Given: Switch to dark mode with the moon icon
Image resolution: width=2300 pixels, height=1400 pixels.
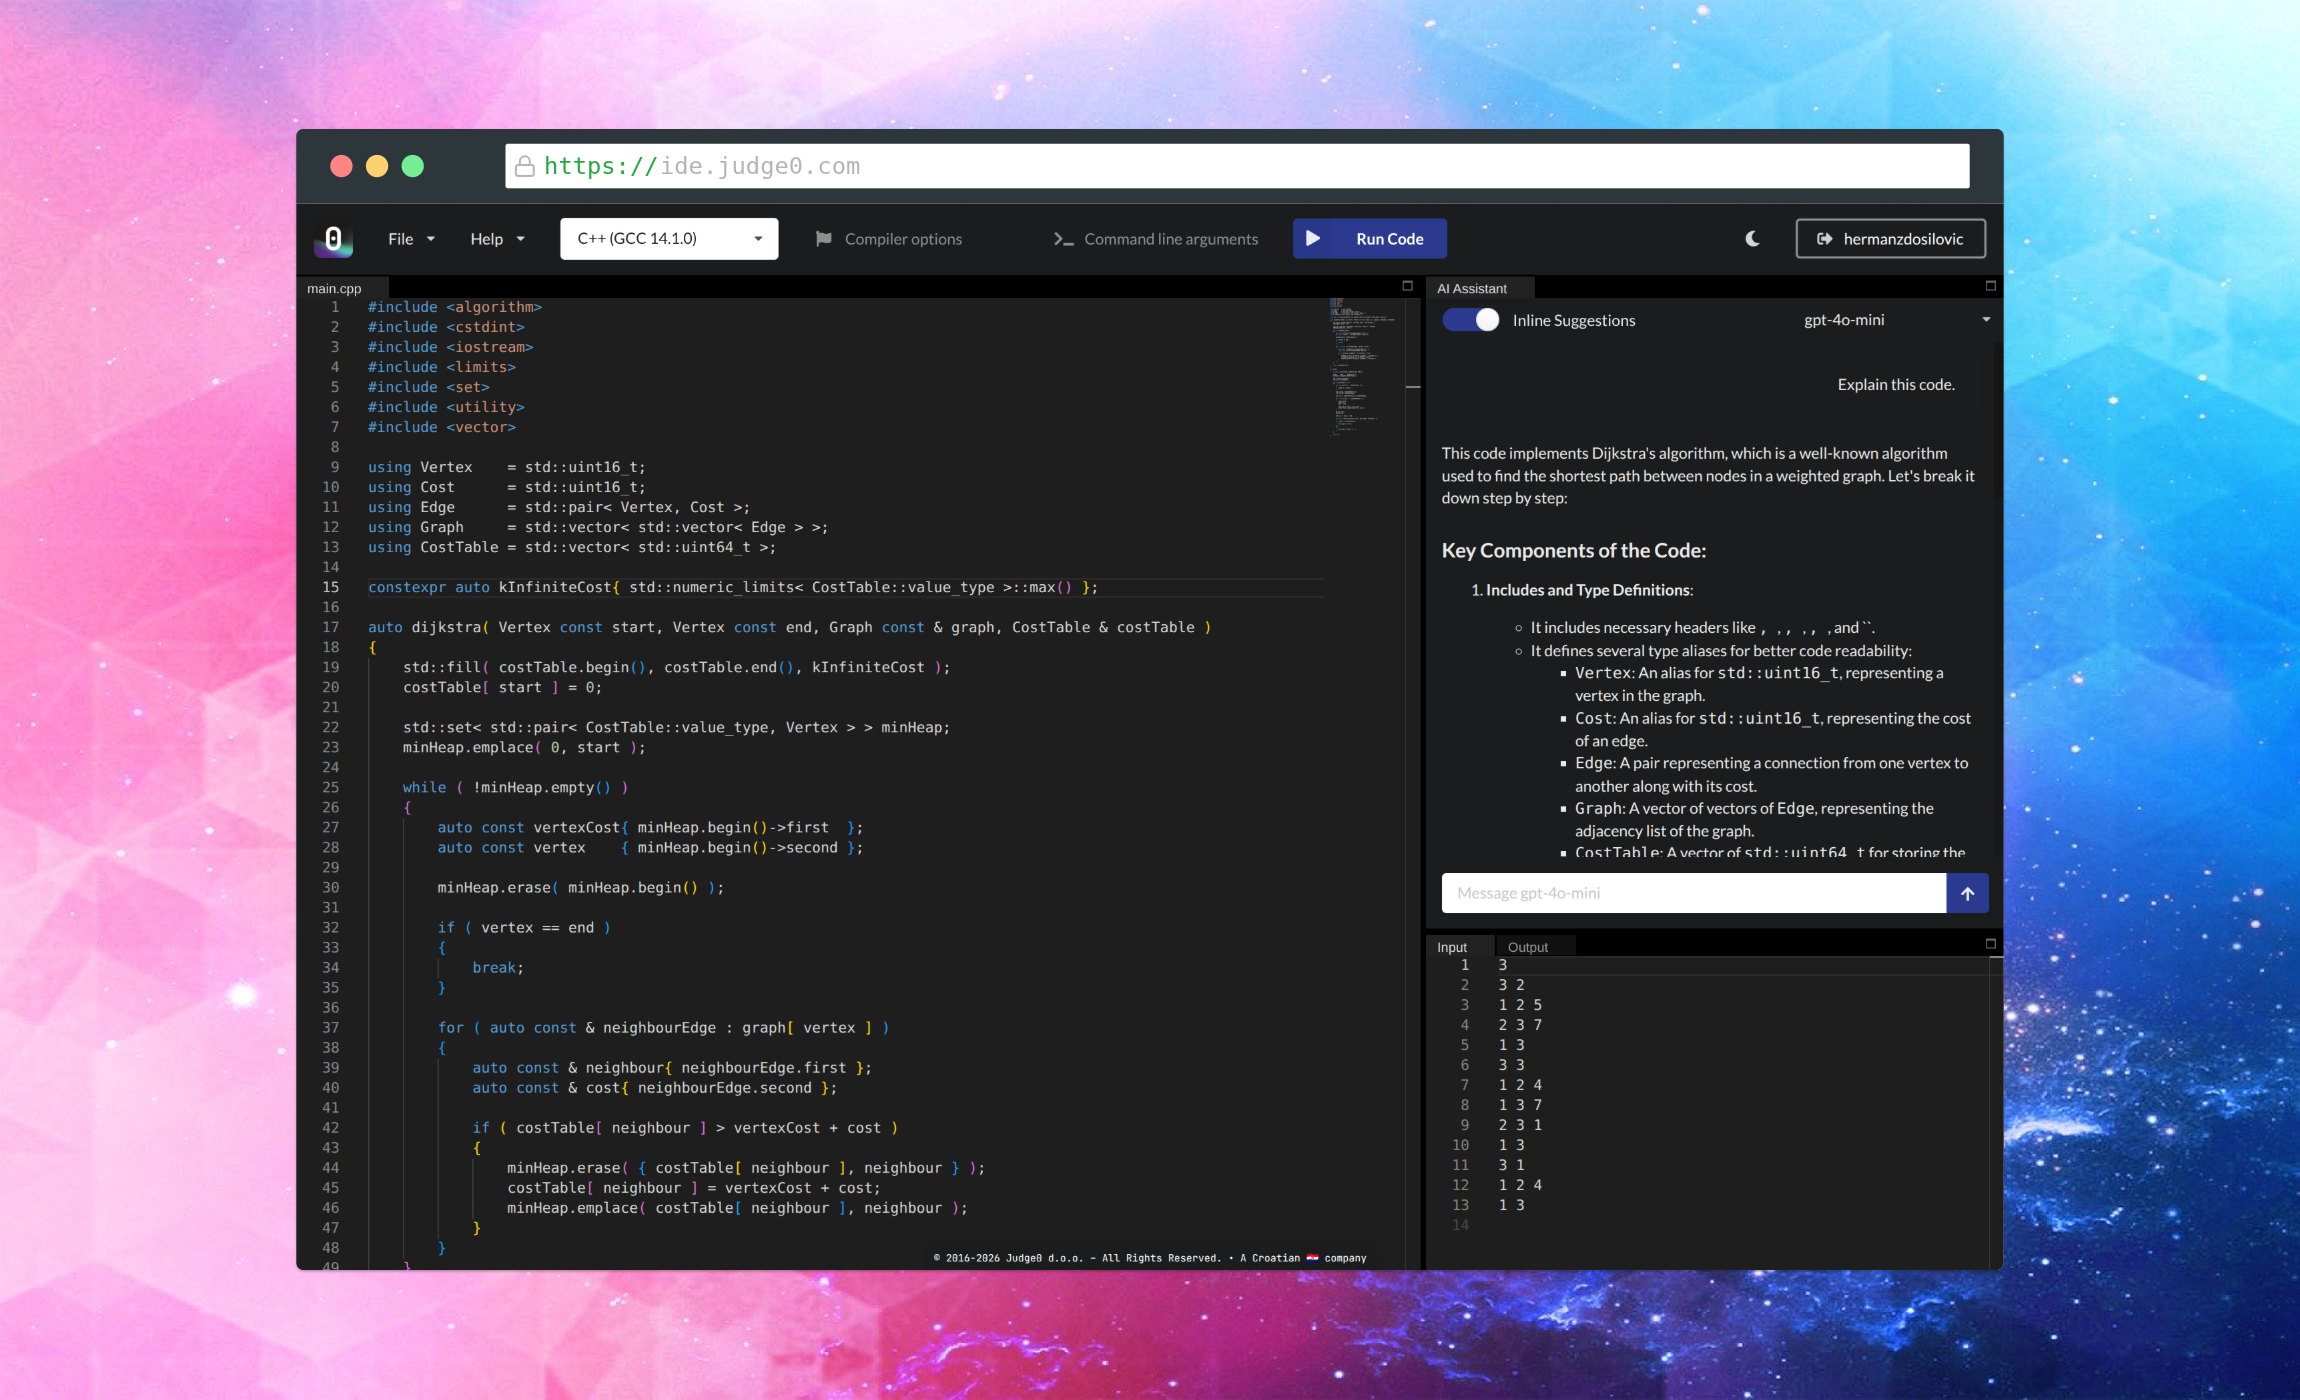Looking at the screenshot, I should pyautogui.click(x=1751, y=239).
